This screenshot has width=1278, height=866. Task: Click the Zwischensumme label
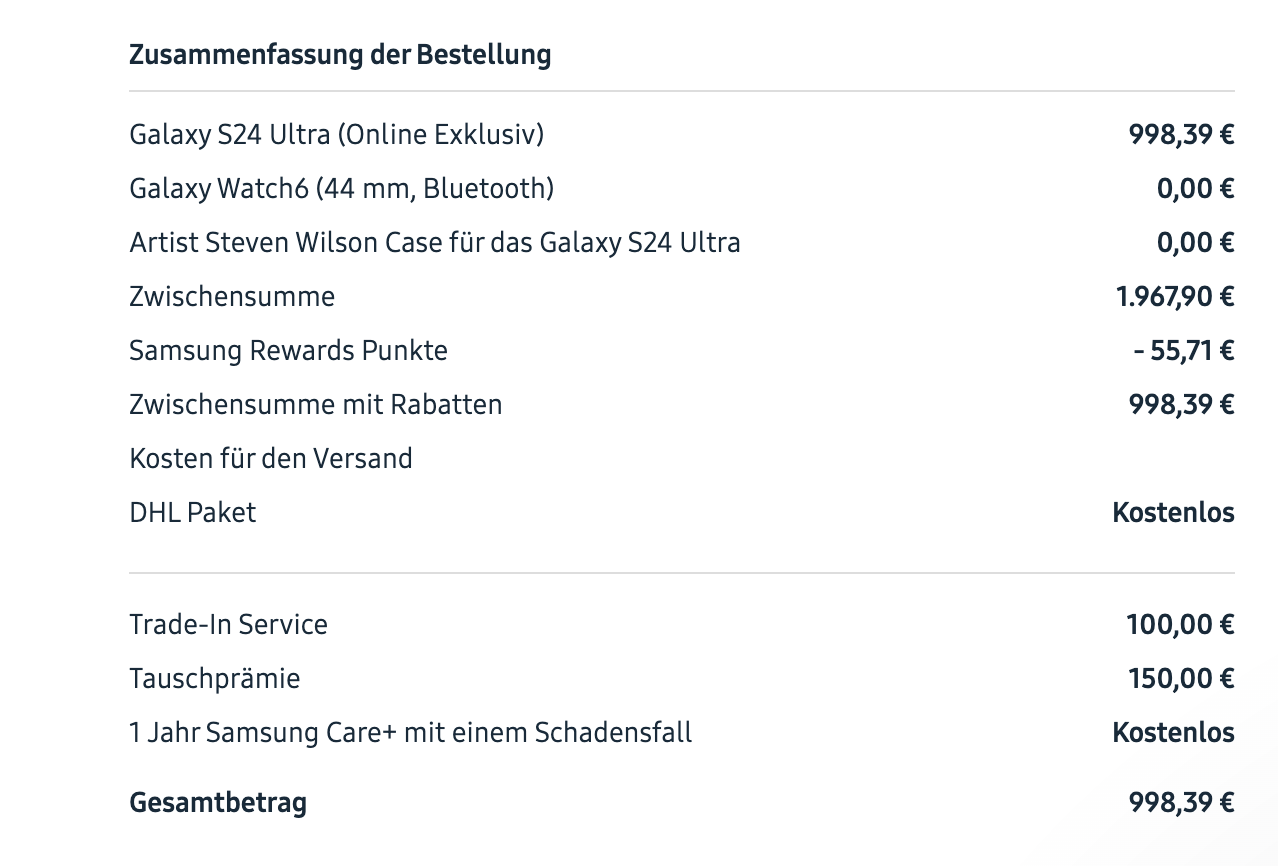click(x=232, y=296)
